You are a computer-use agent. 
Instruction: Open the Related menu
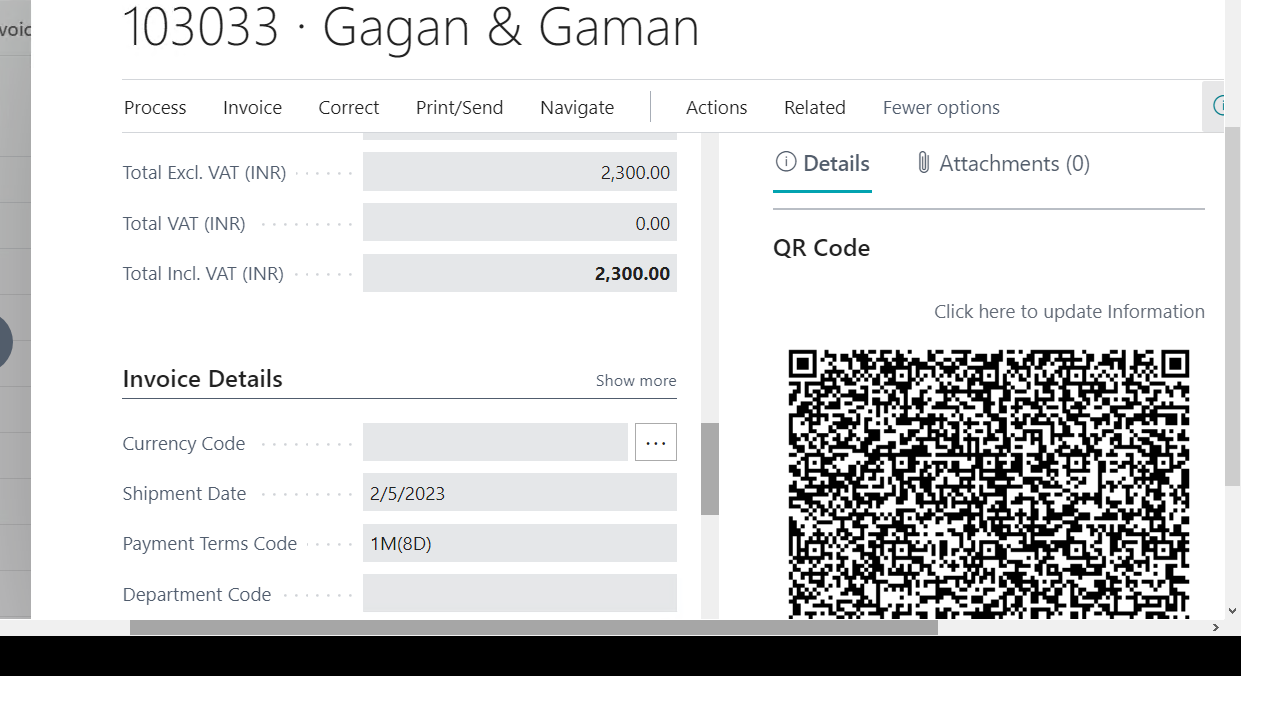814,107
